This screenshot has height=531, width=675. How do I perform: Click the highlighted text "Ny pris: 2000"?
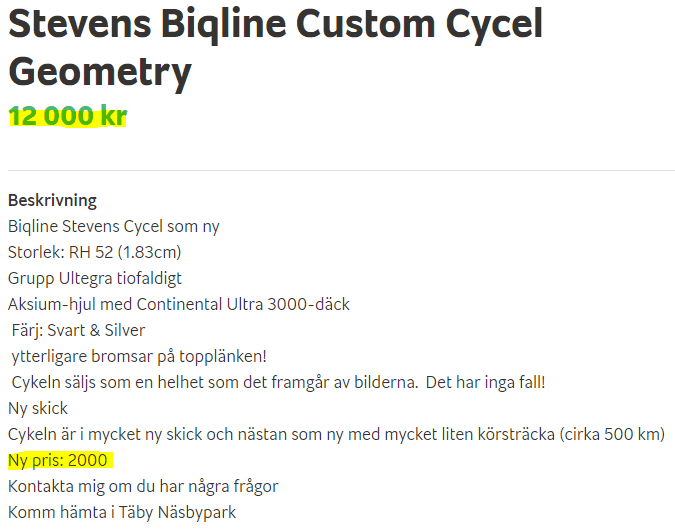60,460
